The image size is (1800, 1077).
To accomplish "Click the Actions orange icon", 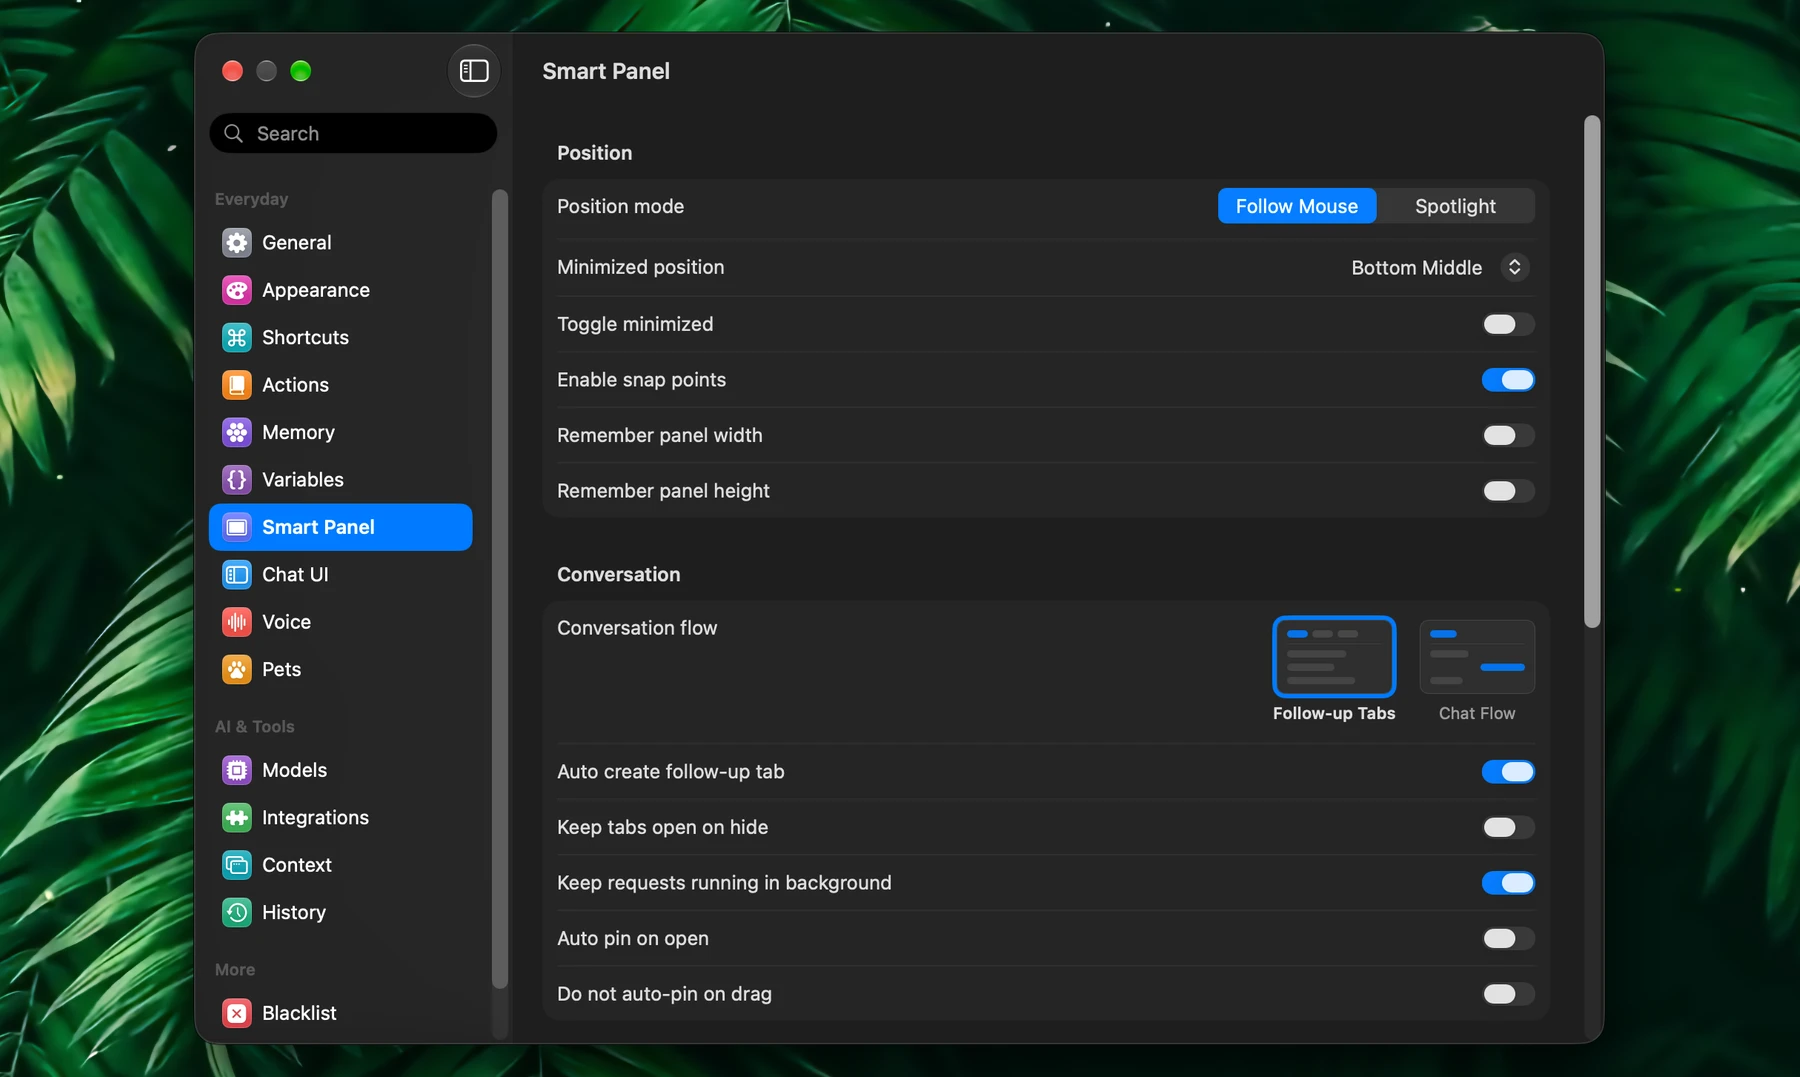I will pos(237,385).
